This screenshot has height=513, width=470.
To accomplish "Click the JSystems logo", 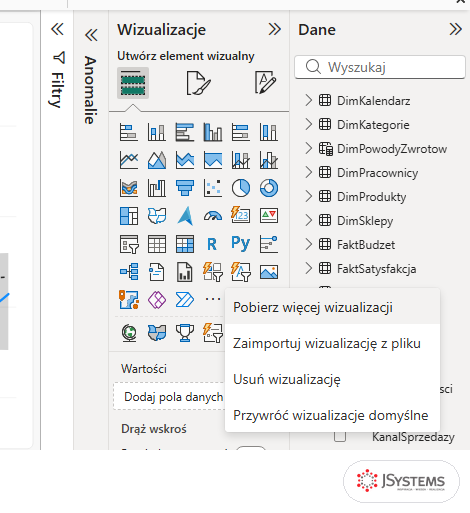I will 401,481.
